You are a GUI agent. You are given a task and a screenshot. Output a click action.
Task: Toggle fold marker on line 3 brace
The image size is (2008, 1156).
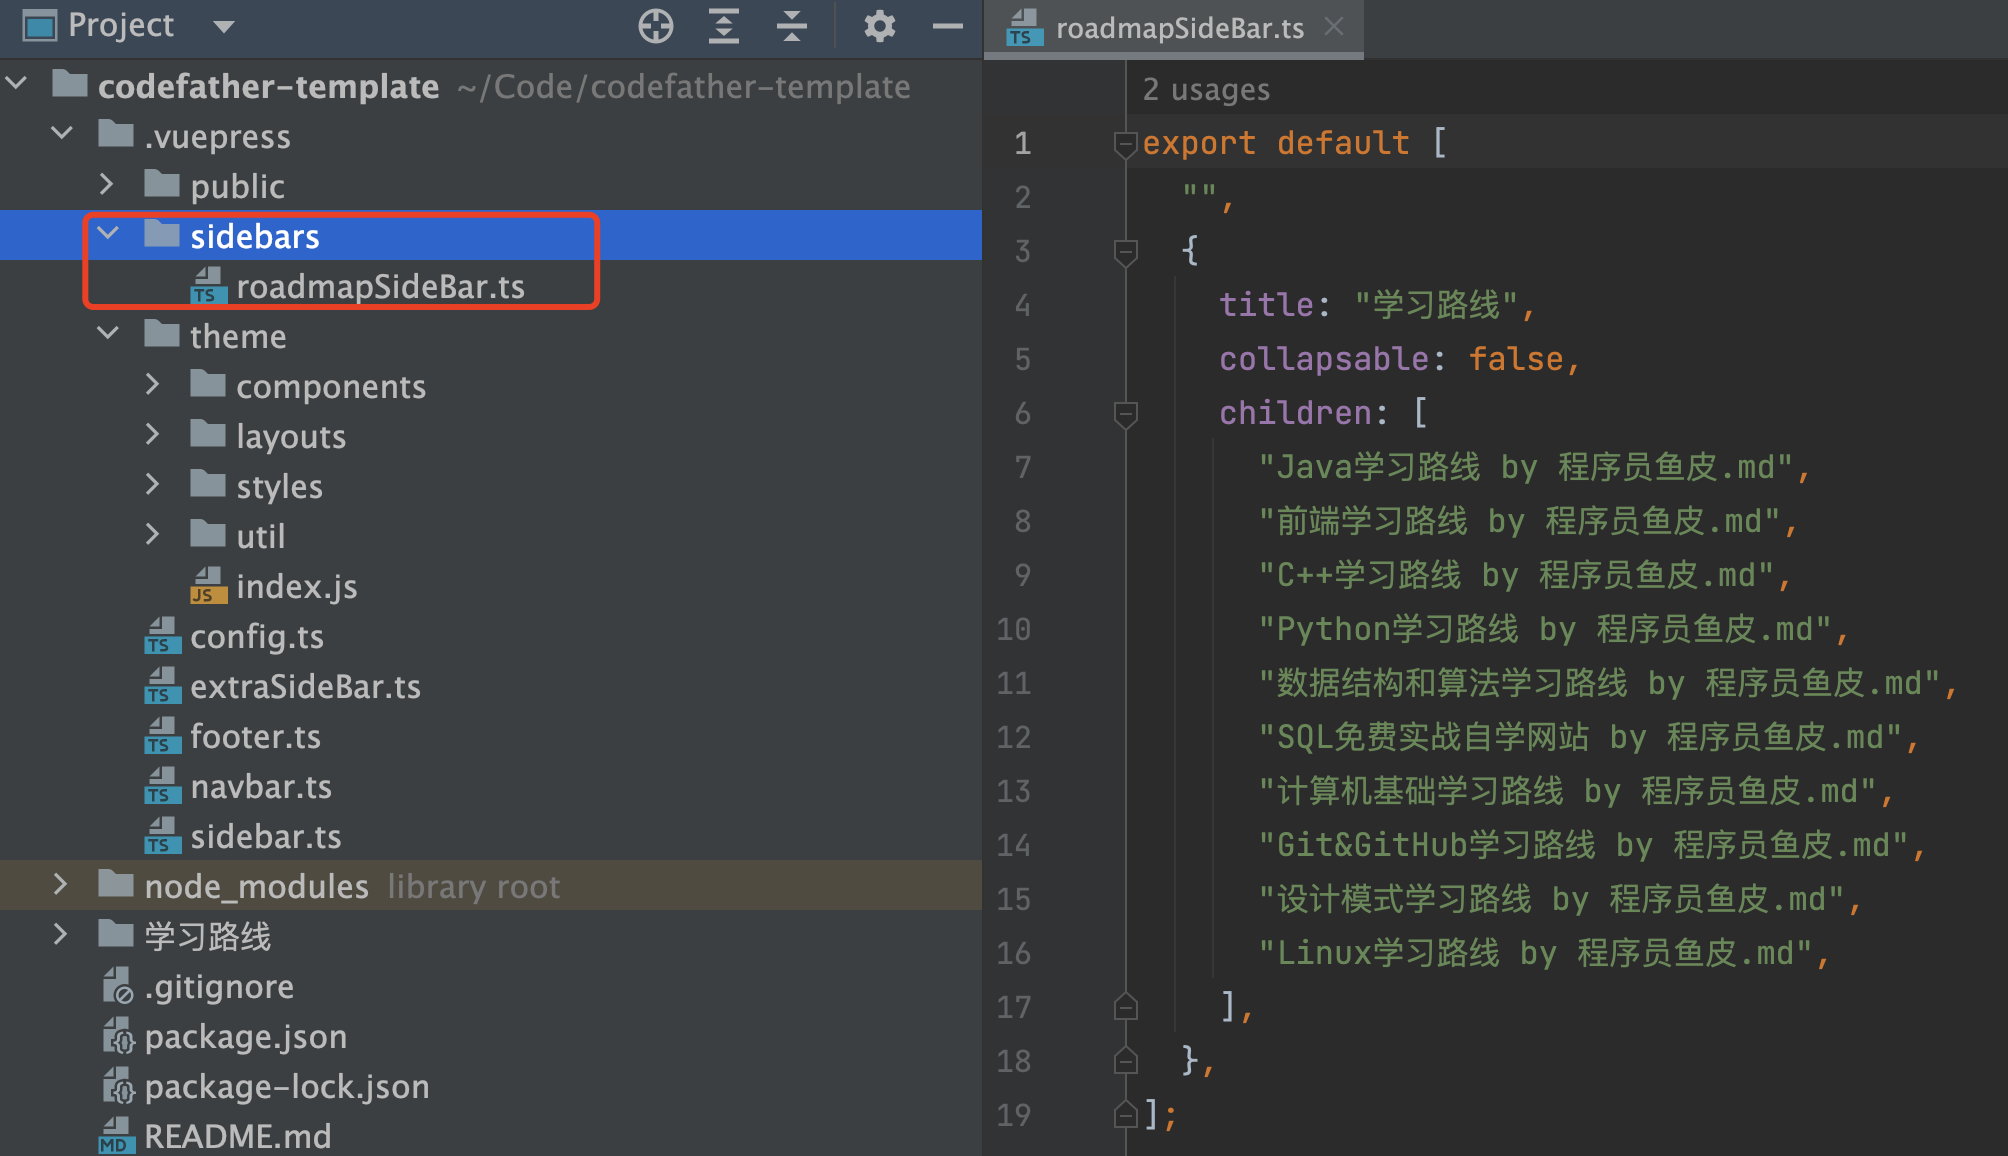(x=1126, y=251)
